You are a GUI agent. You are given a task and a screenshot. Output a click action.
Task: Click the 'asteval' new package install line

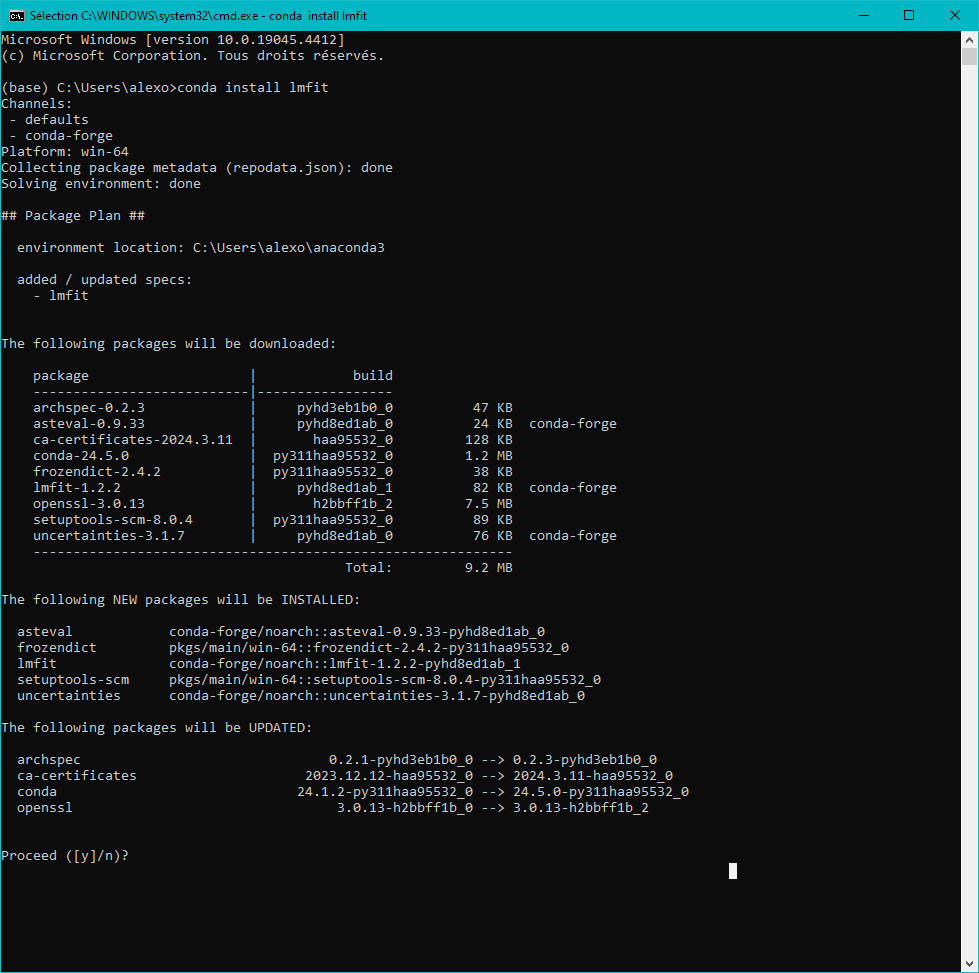(x=280, y=632)
